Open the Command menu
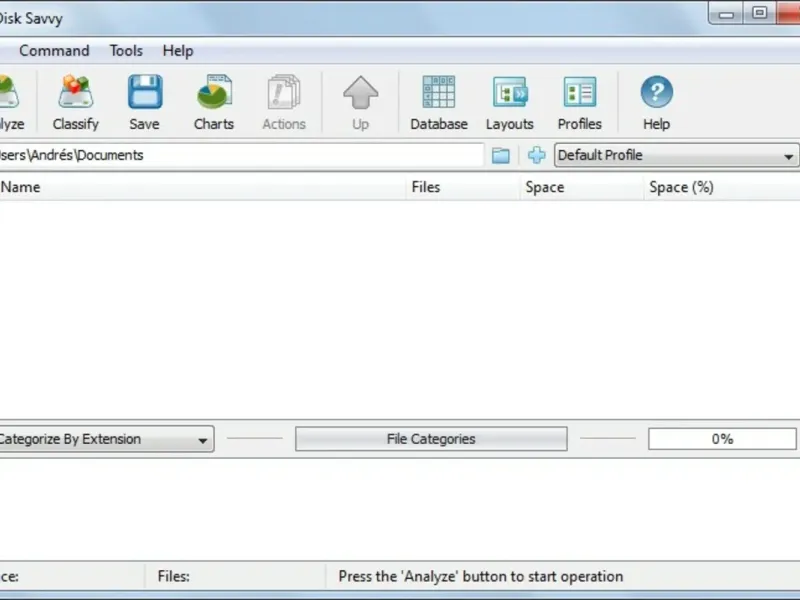 tap(54, 51)
